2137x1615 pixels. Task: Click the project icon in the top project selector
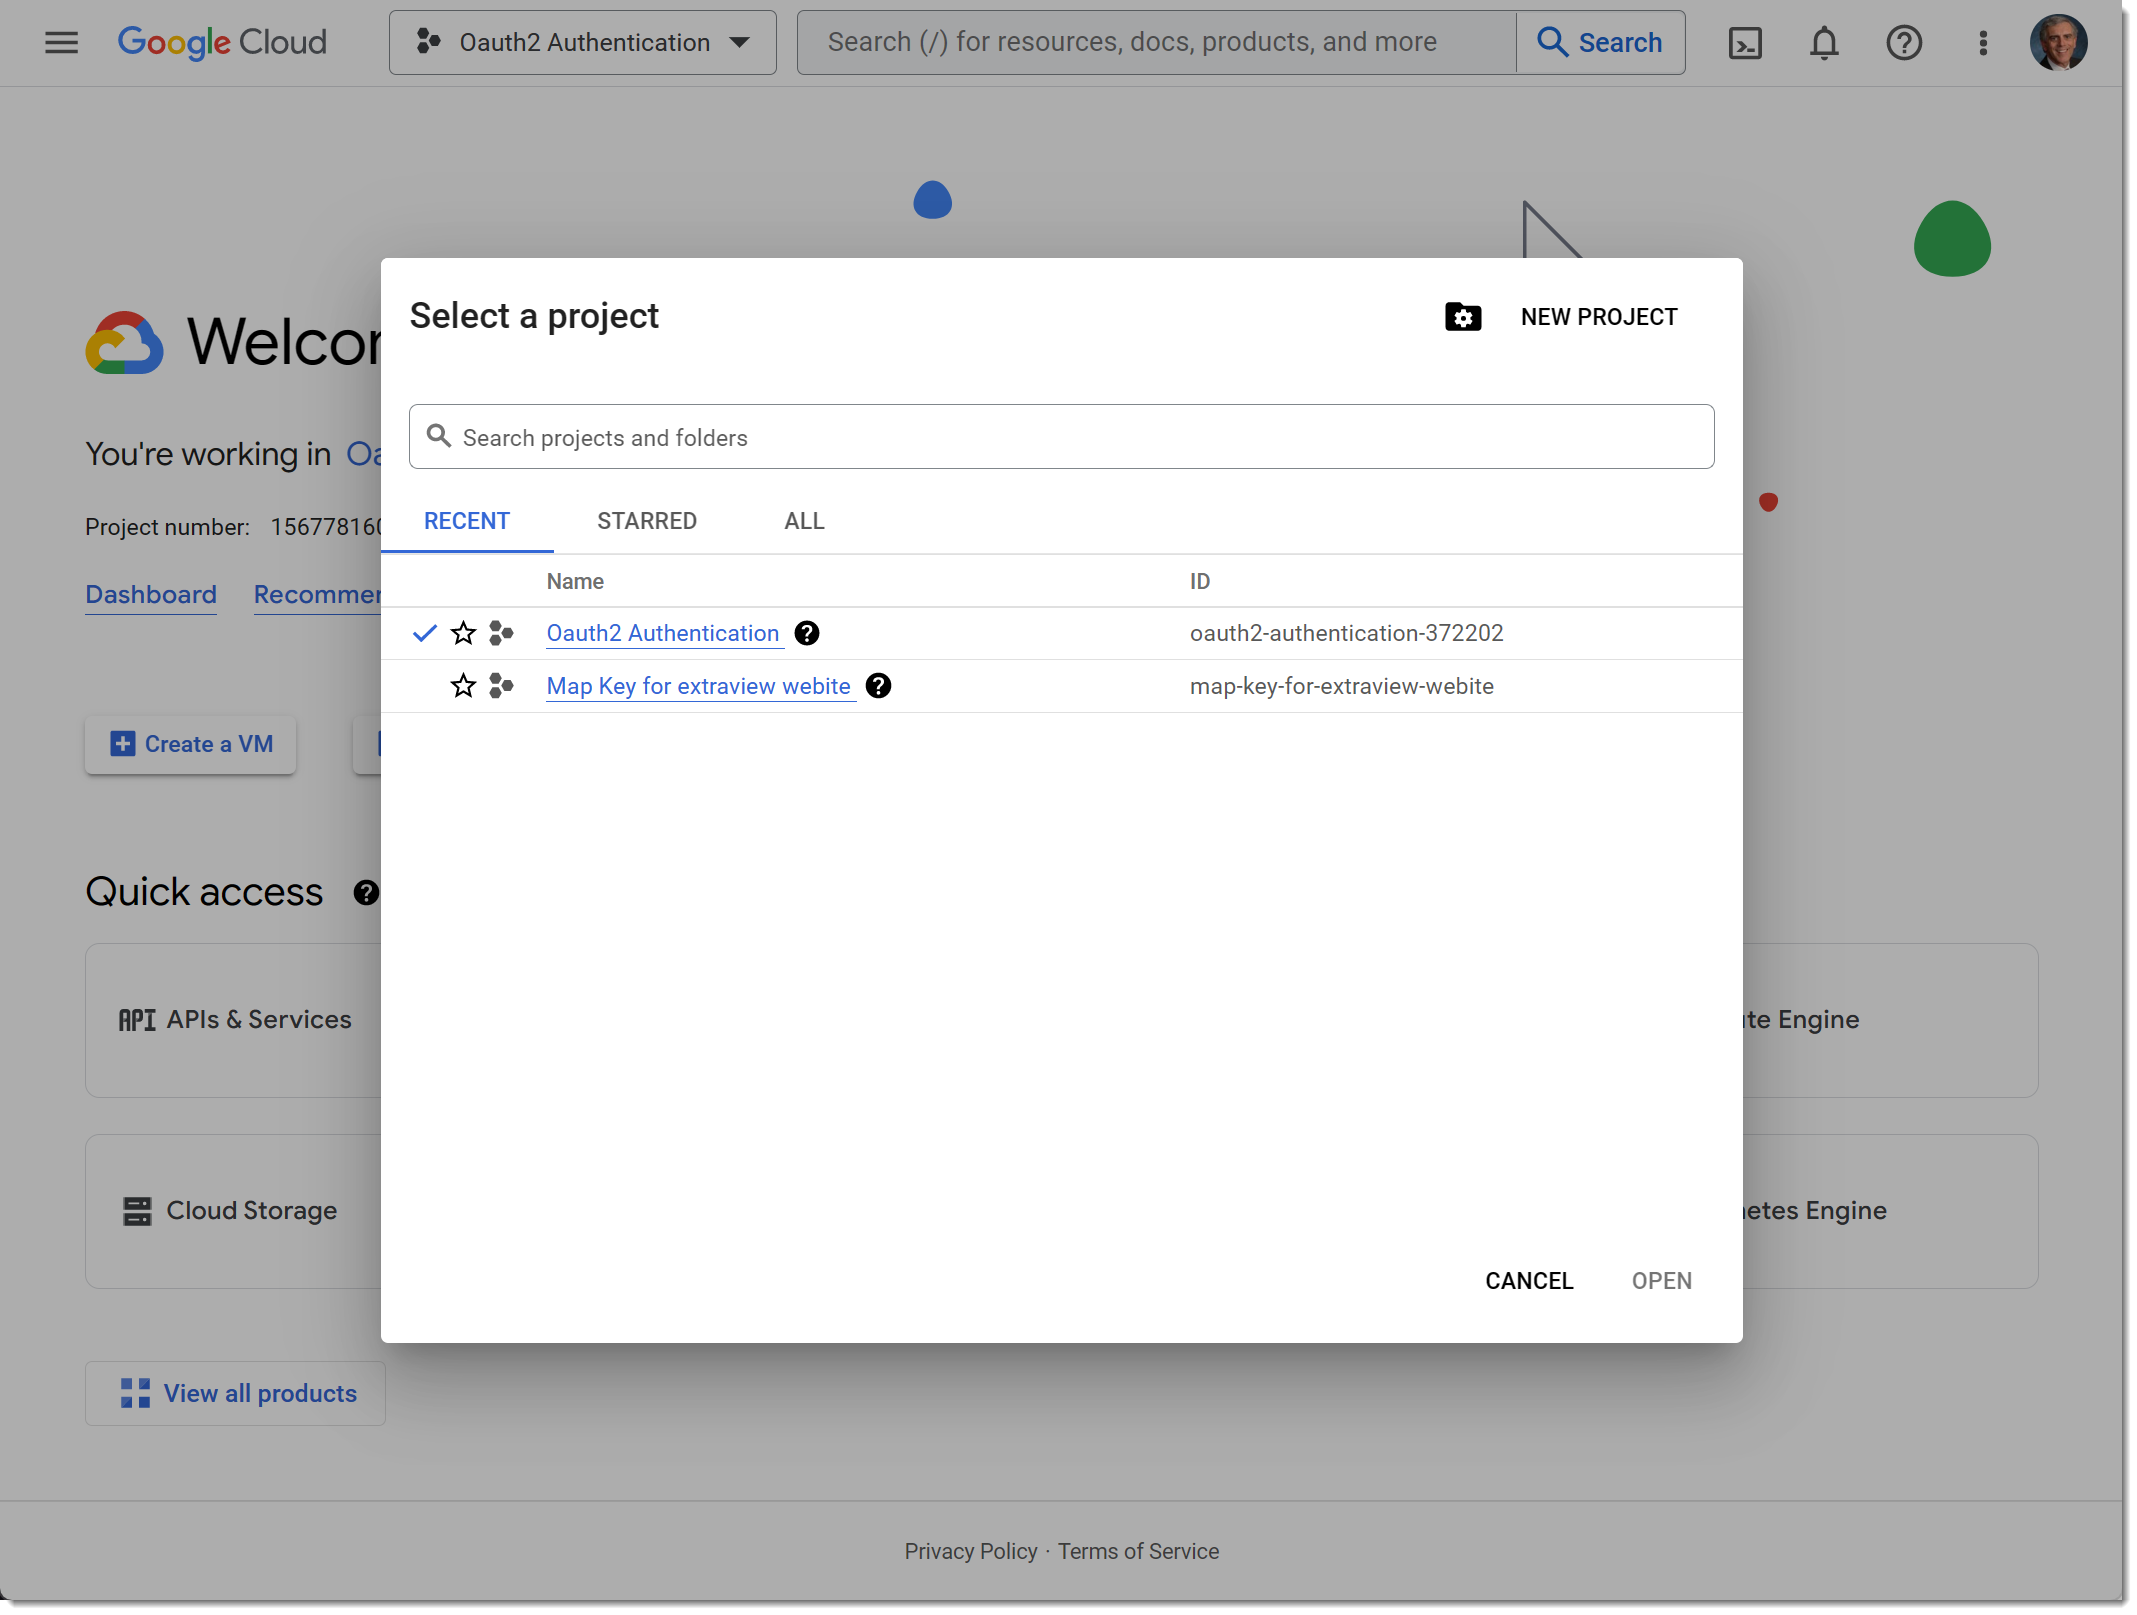pos(428,41)
